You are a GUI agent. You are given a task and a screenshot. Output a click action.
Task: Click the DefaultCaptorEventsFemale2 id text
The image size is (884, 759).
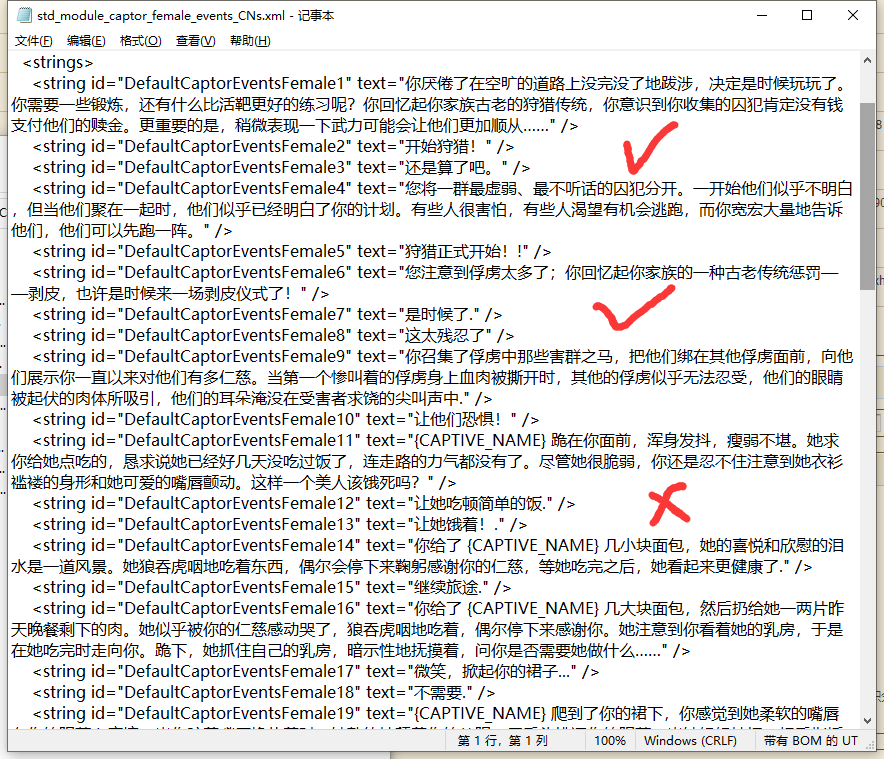234,147
